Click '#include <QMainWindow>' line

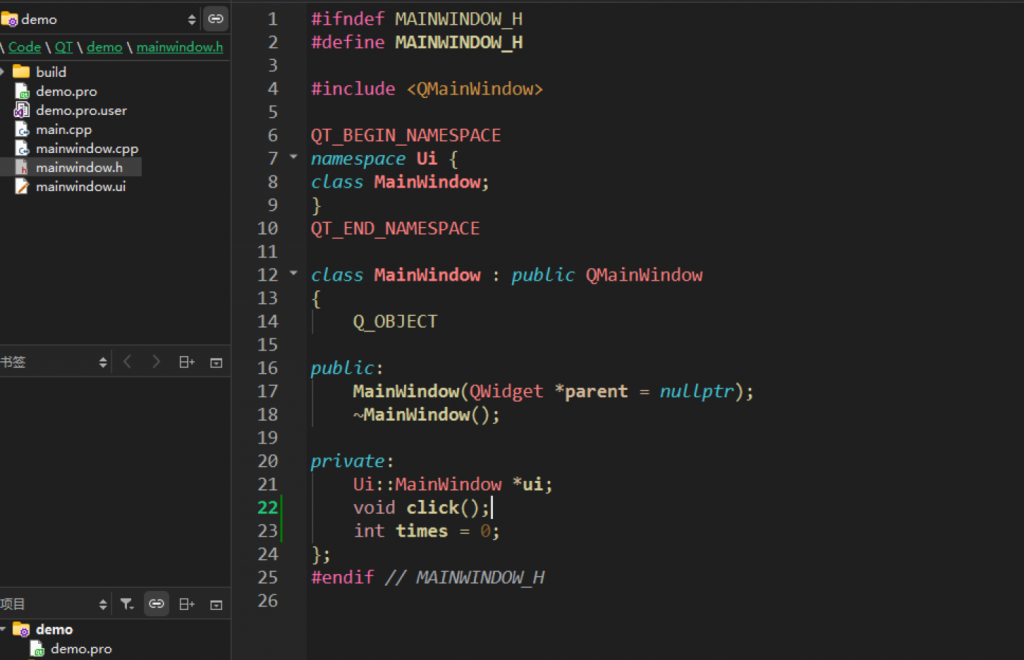click(x=427, y=89)
